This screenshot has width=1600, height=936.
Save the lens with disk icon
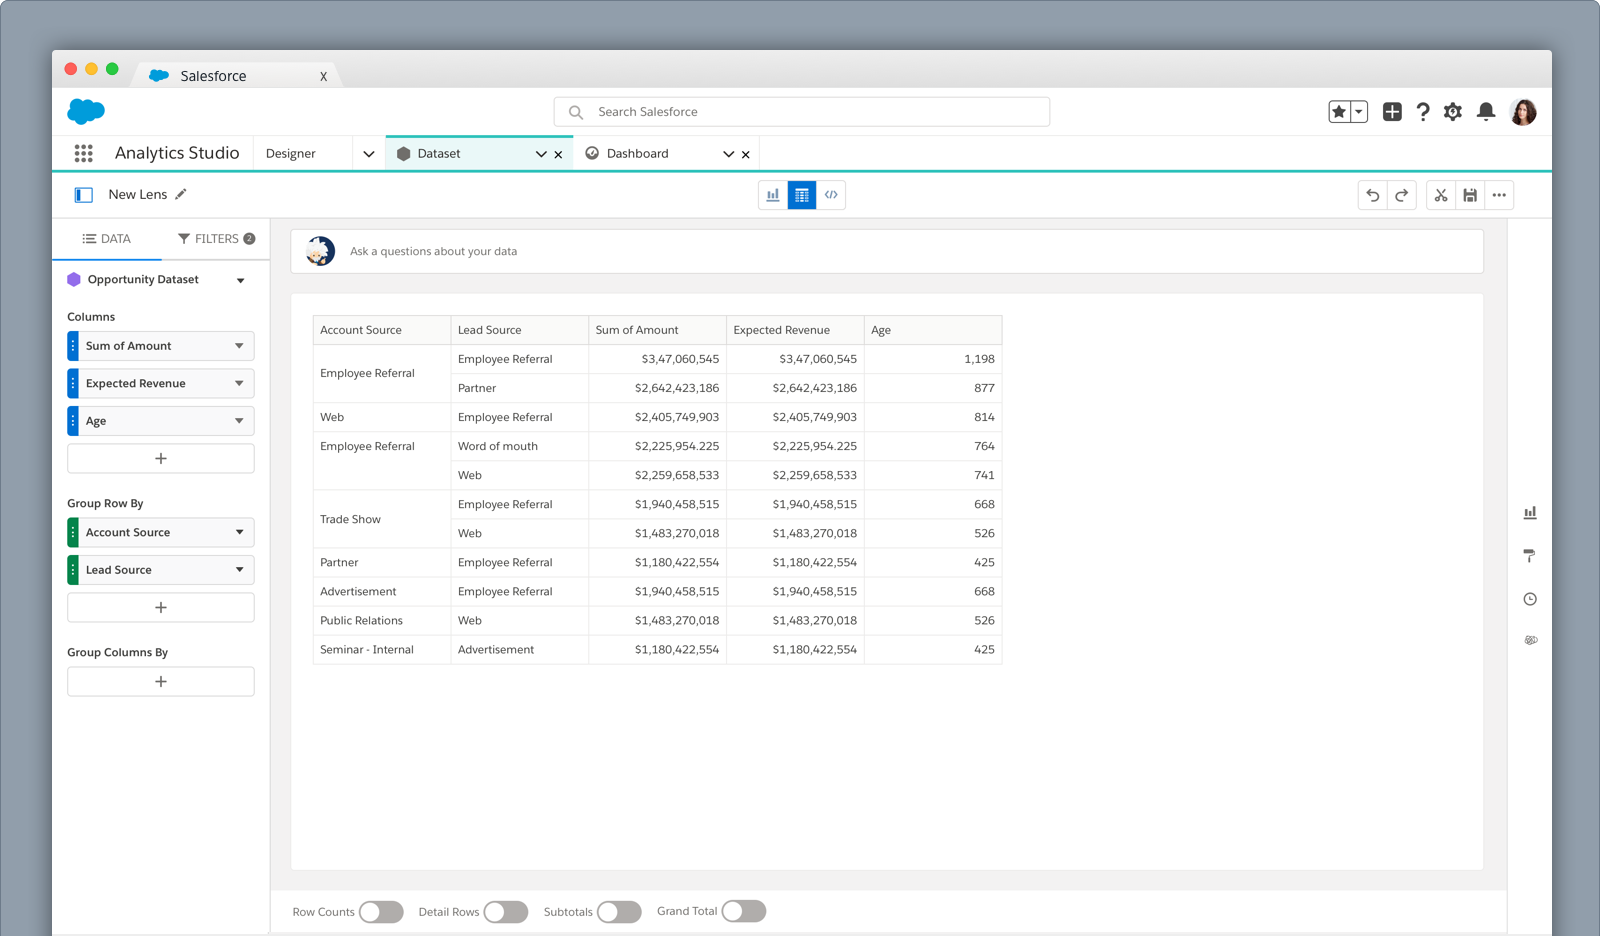[x=1469, y=195]
